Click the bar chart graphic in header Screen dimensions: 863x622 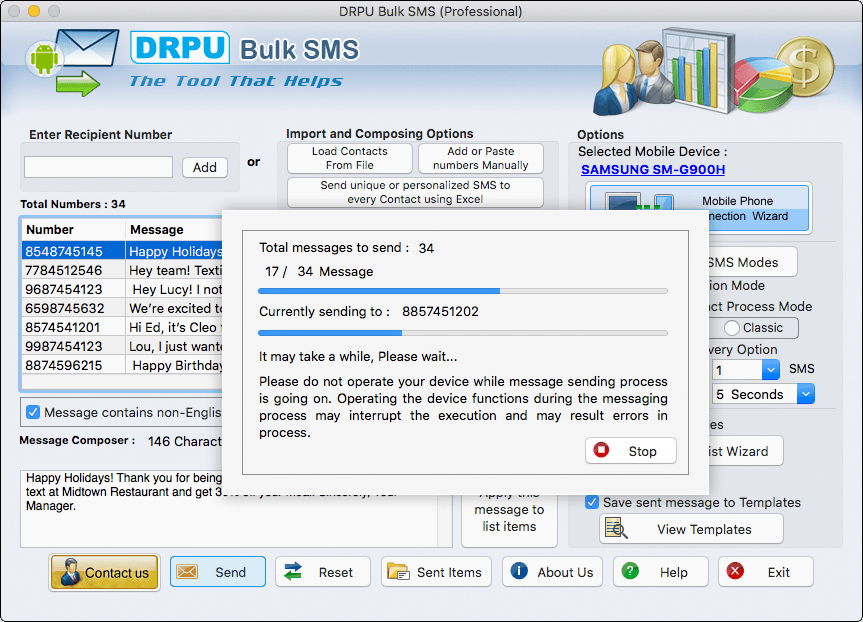tap(698, 68)
